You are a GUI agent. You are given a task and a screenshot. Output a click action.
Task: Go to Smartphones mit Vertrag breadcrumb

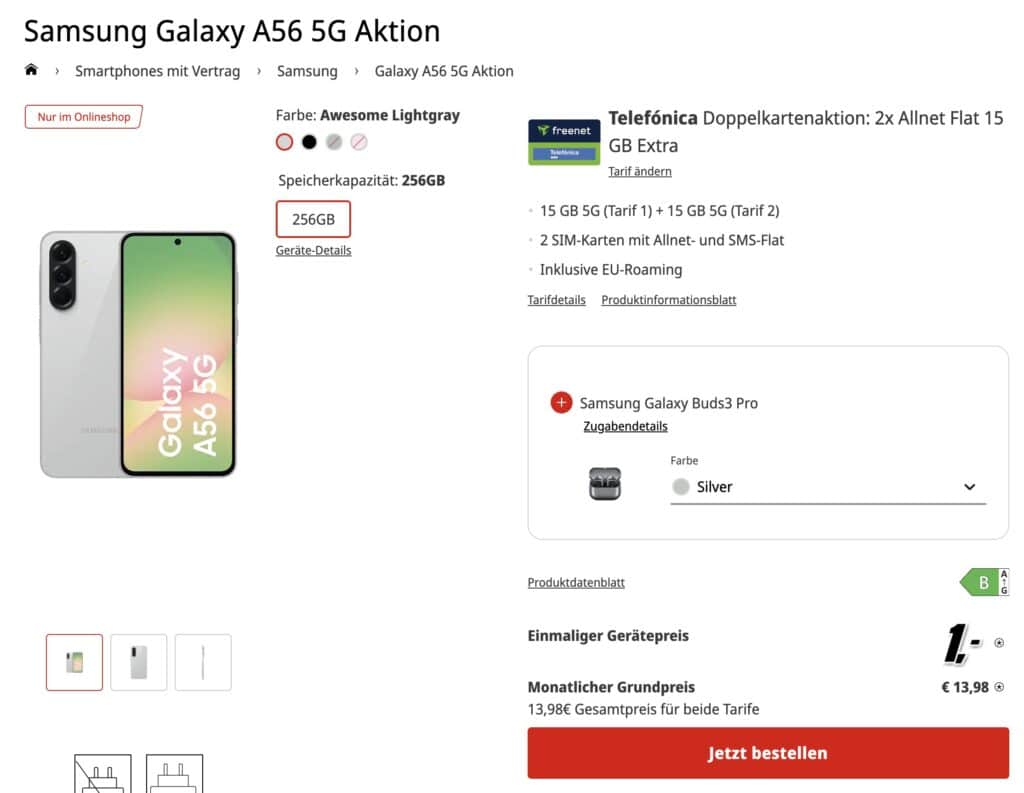coord(157,71)
